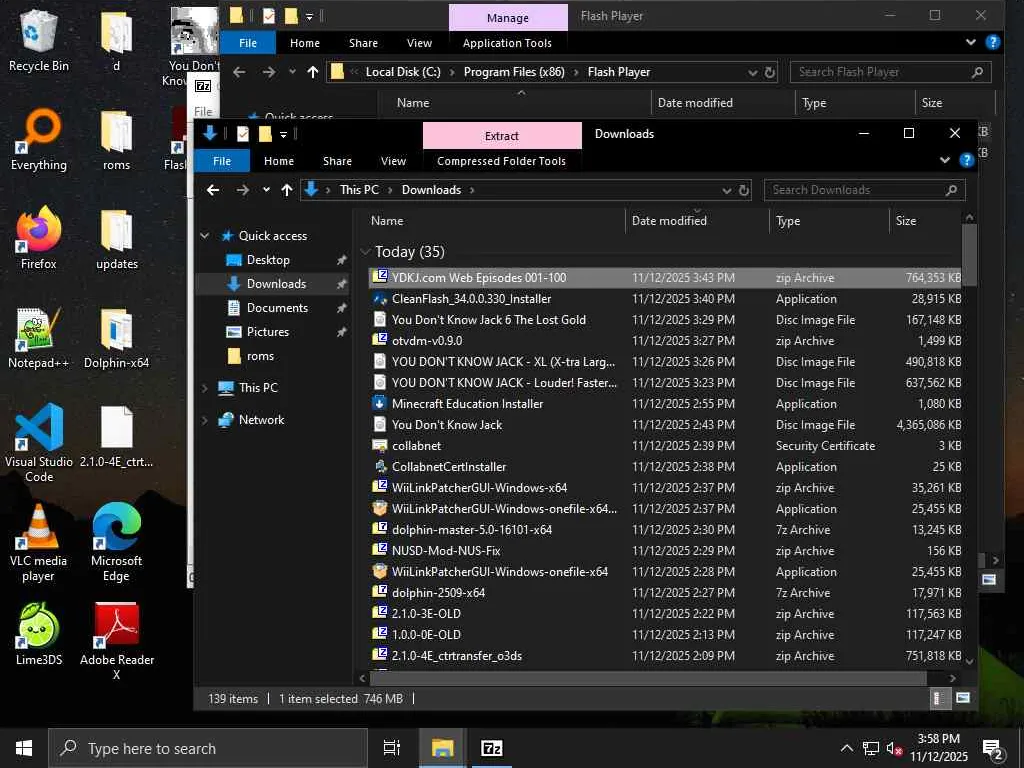Select Desktop in the Quick access list
This screenshot has height=768, width=1024.
[268, 260]
